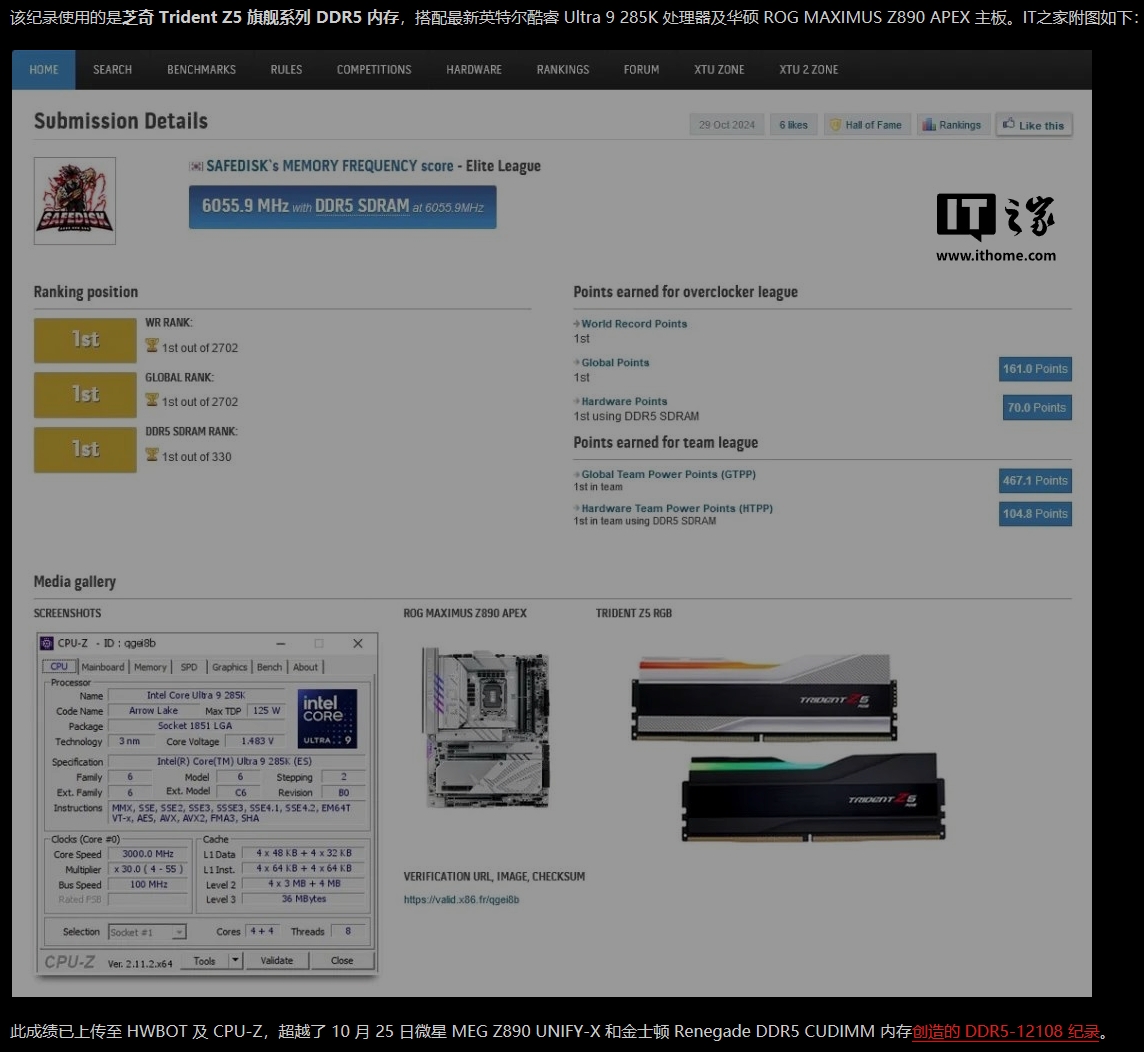The height and width of the screenshot is (1052, 1144).
Task: Click the trophy icon beside Global rank
Action: 152,400
